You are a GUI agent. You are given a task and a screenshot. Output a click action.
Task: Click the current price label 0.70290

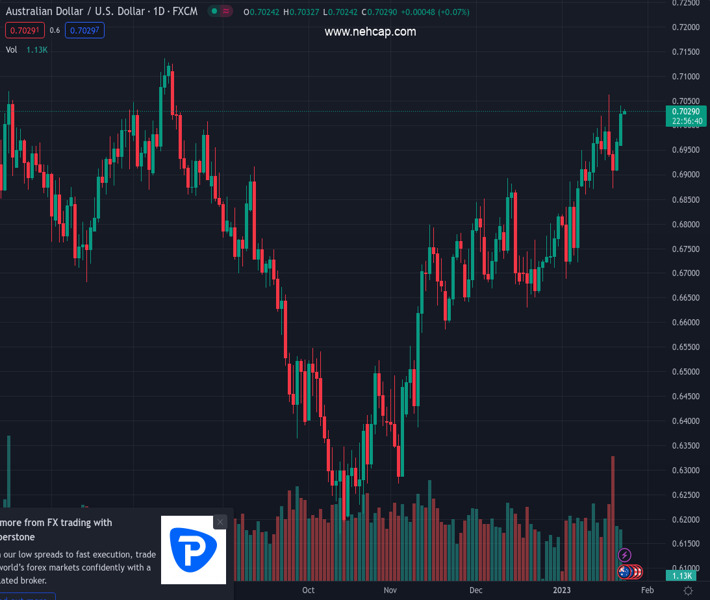click(688, 111)
